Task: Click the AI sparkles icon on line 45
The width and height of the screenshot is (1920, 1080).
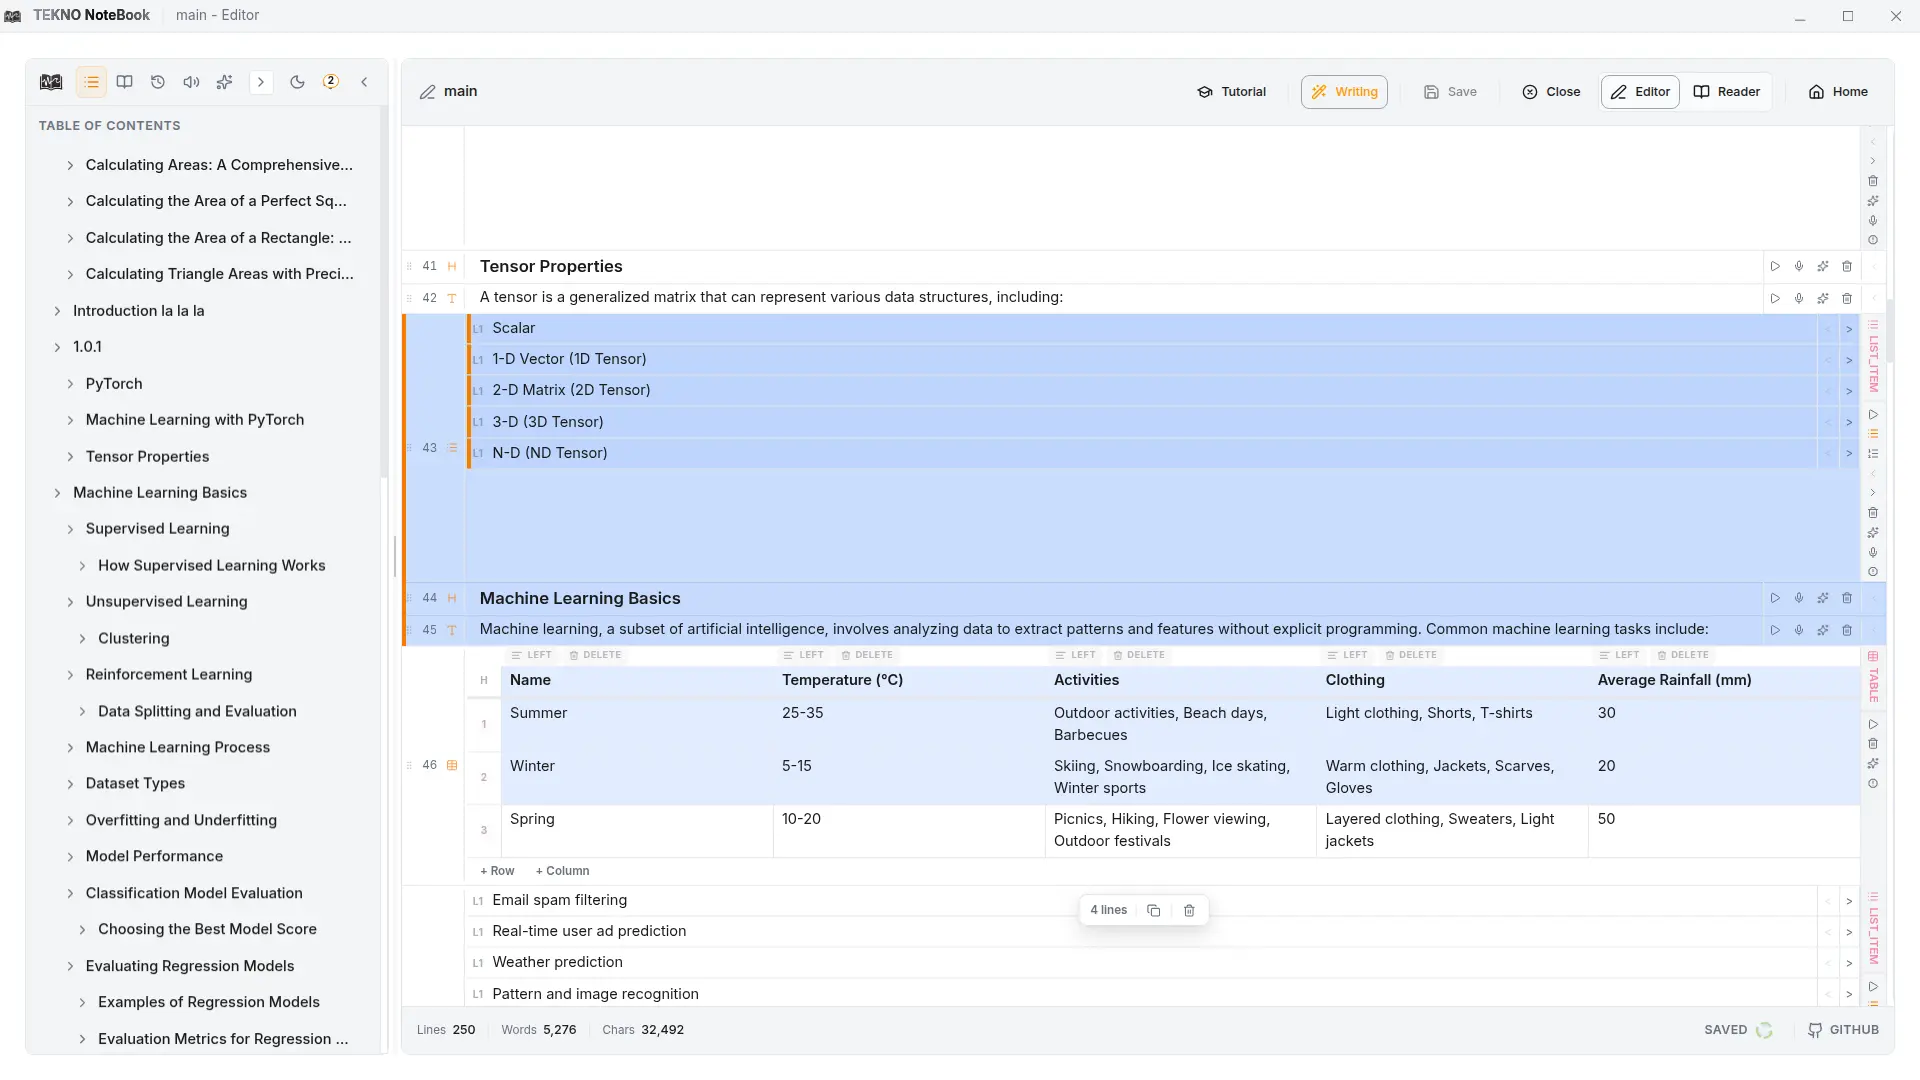Action: (1823, 630)
